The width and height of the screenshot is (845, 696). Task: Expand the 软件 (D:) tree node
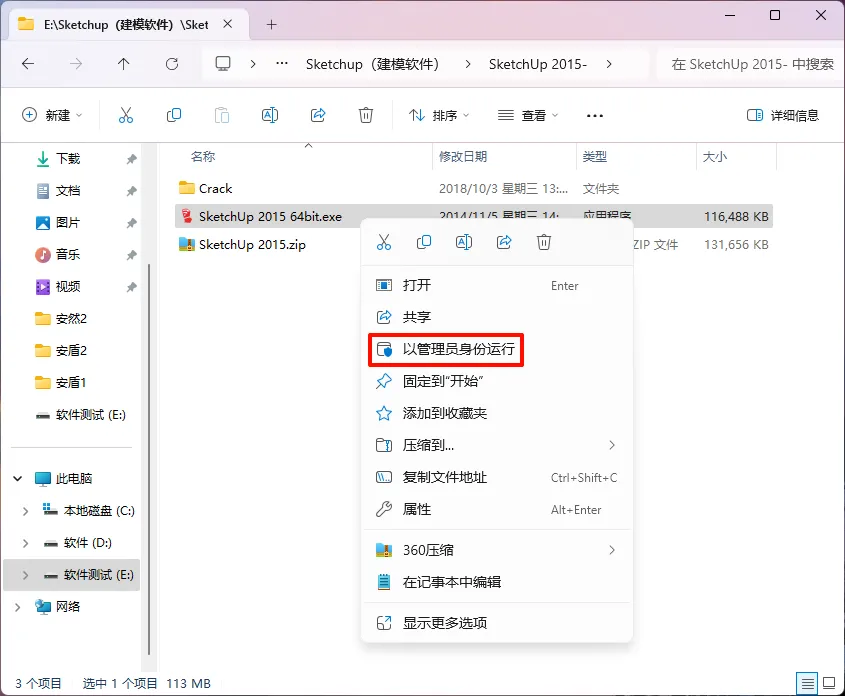(x=25, y=543)
